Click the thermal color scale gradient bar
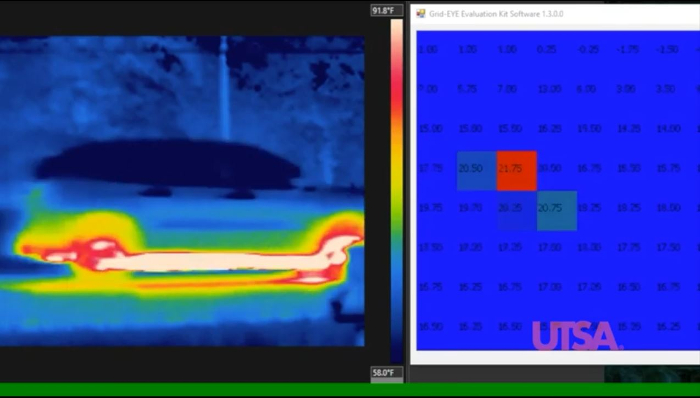The width and height of the screenshot is (700, 398). click(x=396, y=191)
